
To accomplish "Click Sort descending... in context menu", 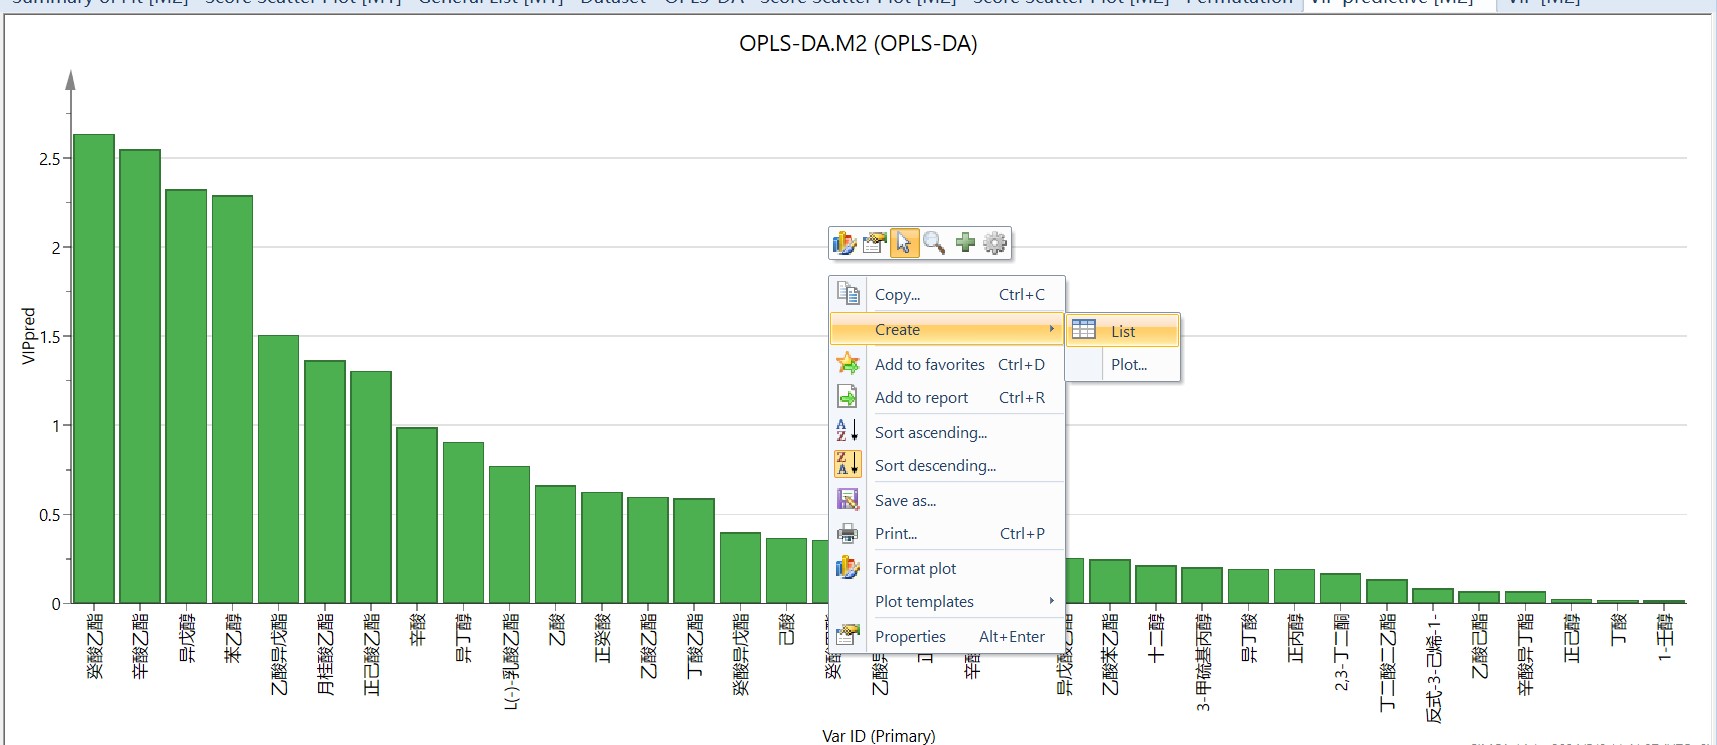I will tap(935, 466).
